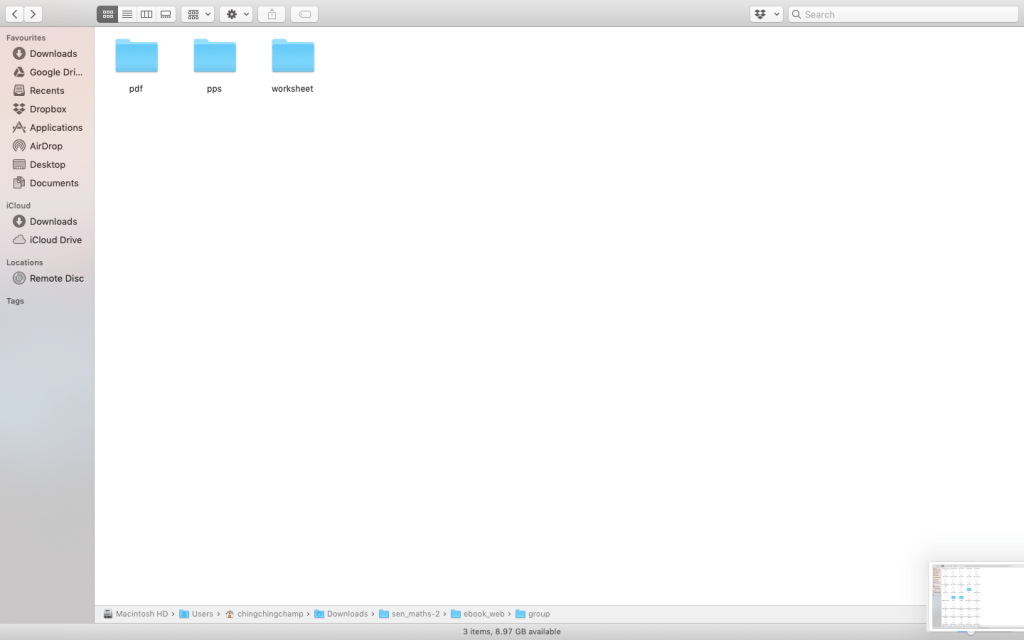Open the pps folder

click(214, 57)
